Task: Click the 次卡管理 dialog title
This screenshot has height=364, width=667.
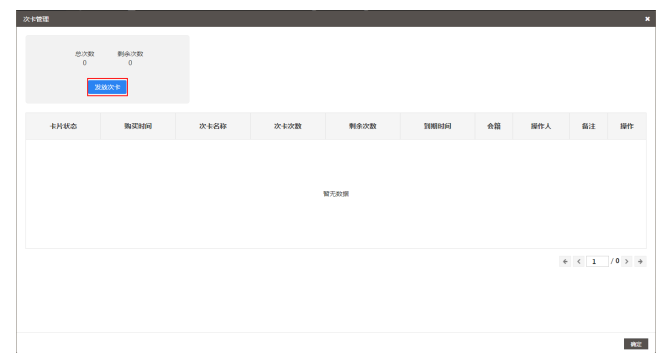Action: (x=36, y=19)
